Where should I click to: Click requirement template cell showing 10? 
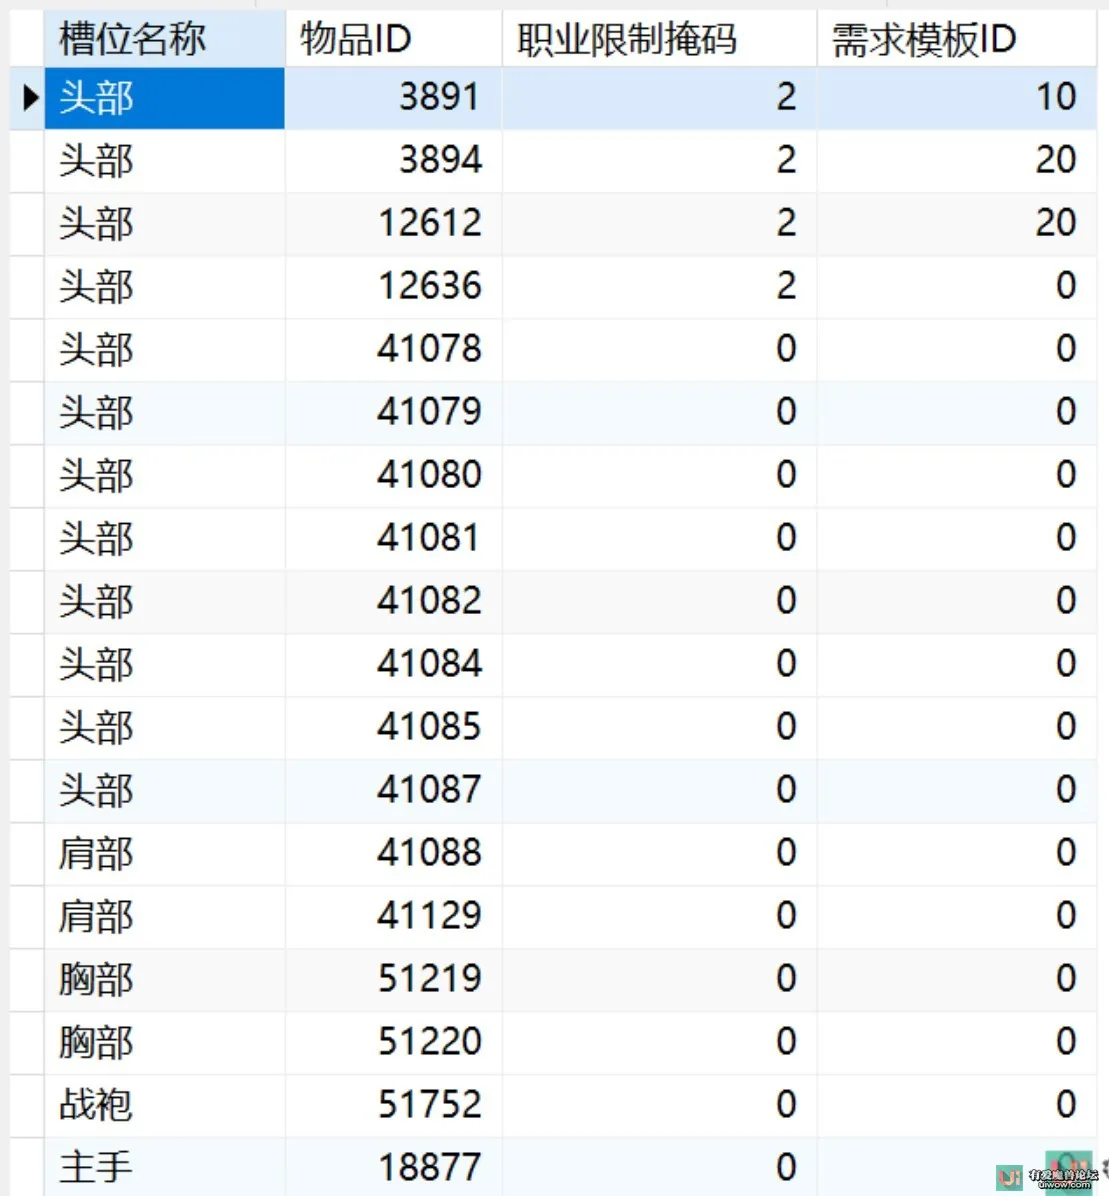coord(956,98)
